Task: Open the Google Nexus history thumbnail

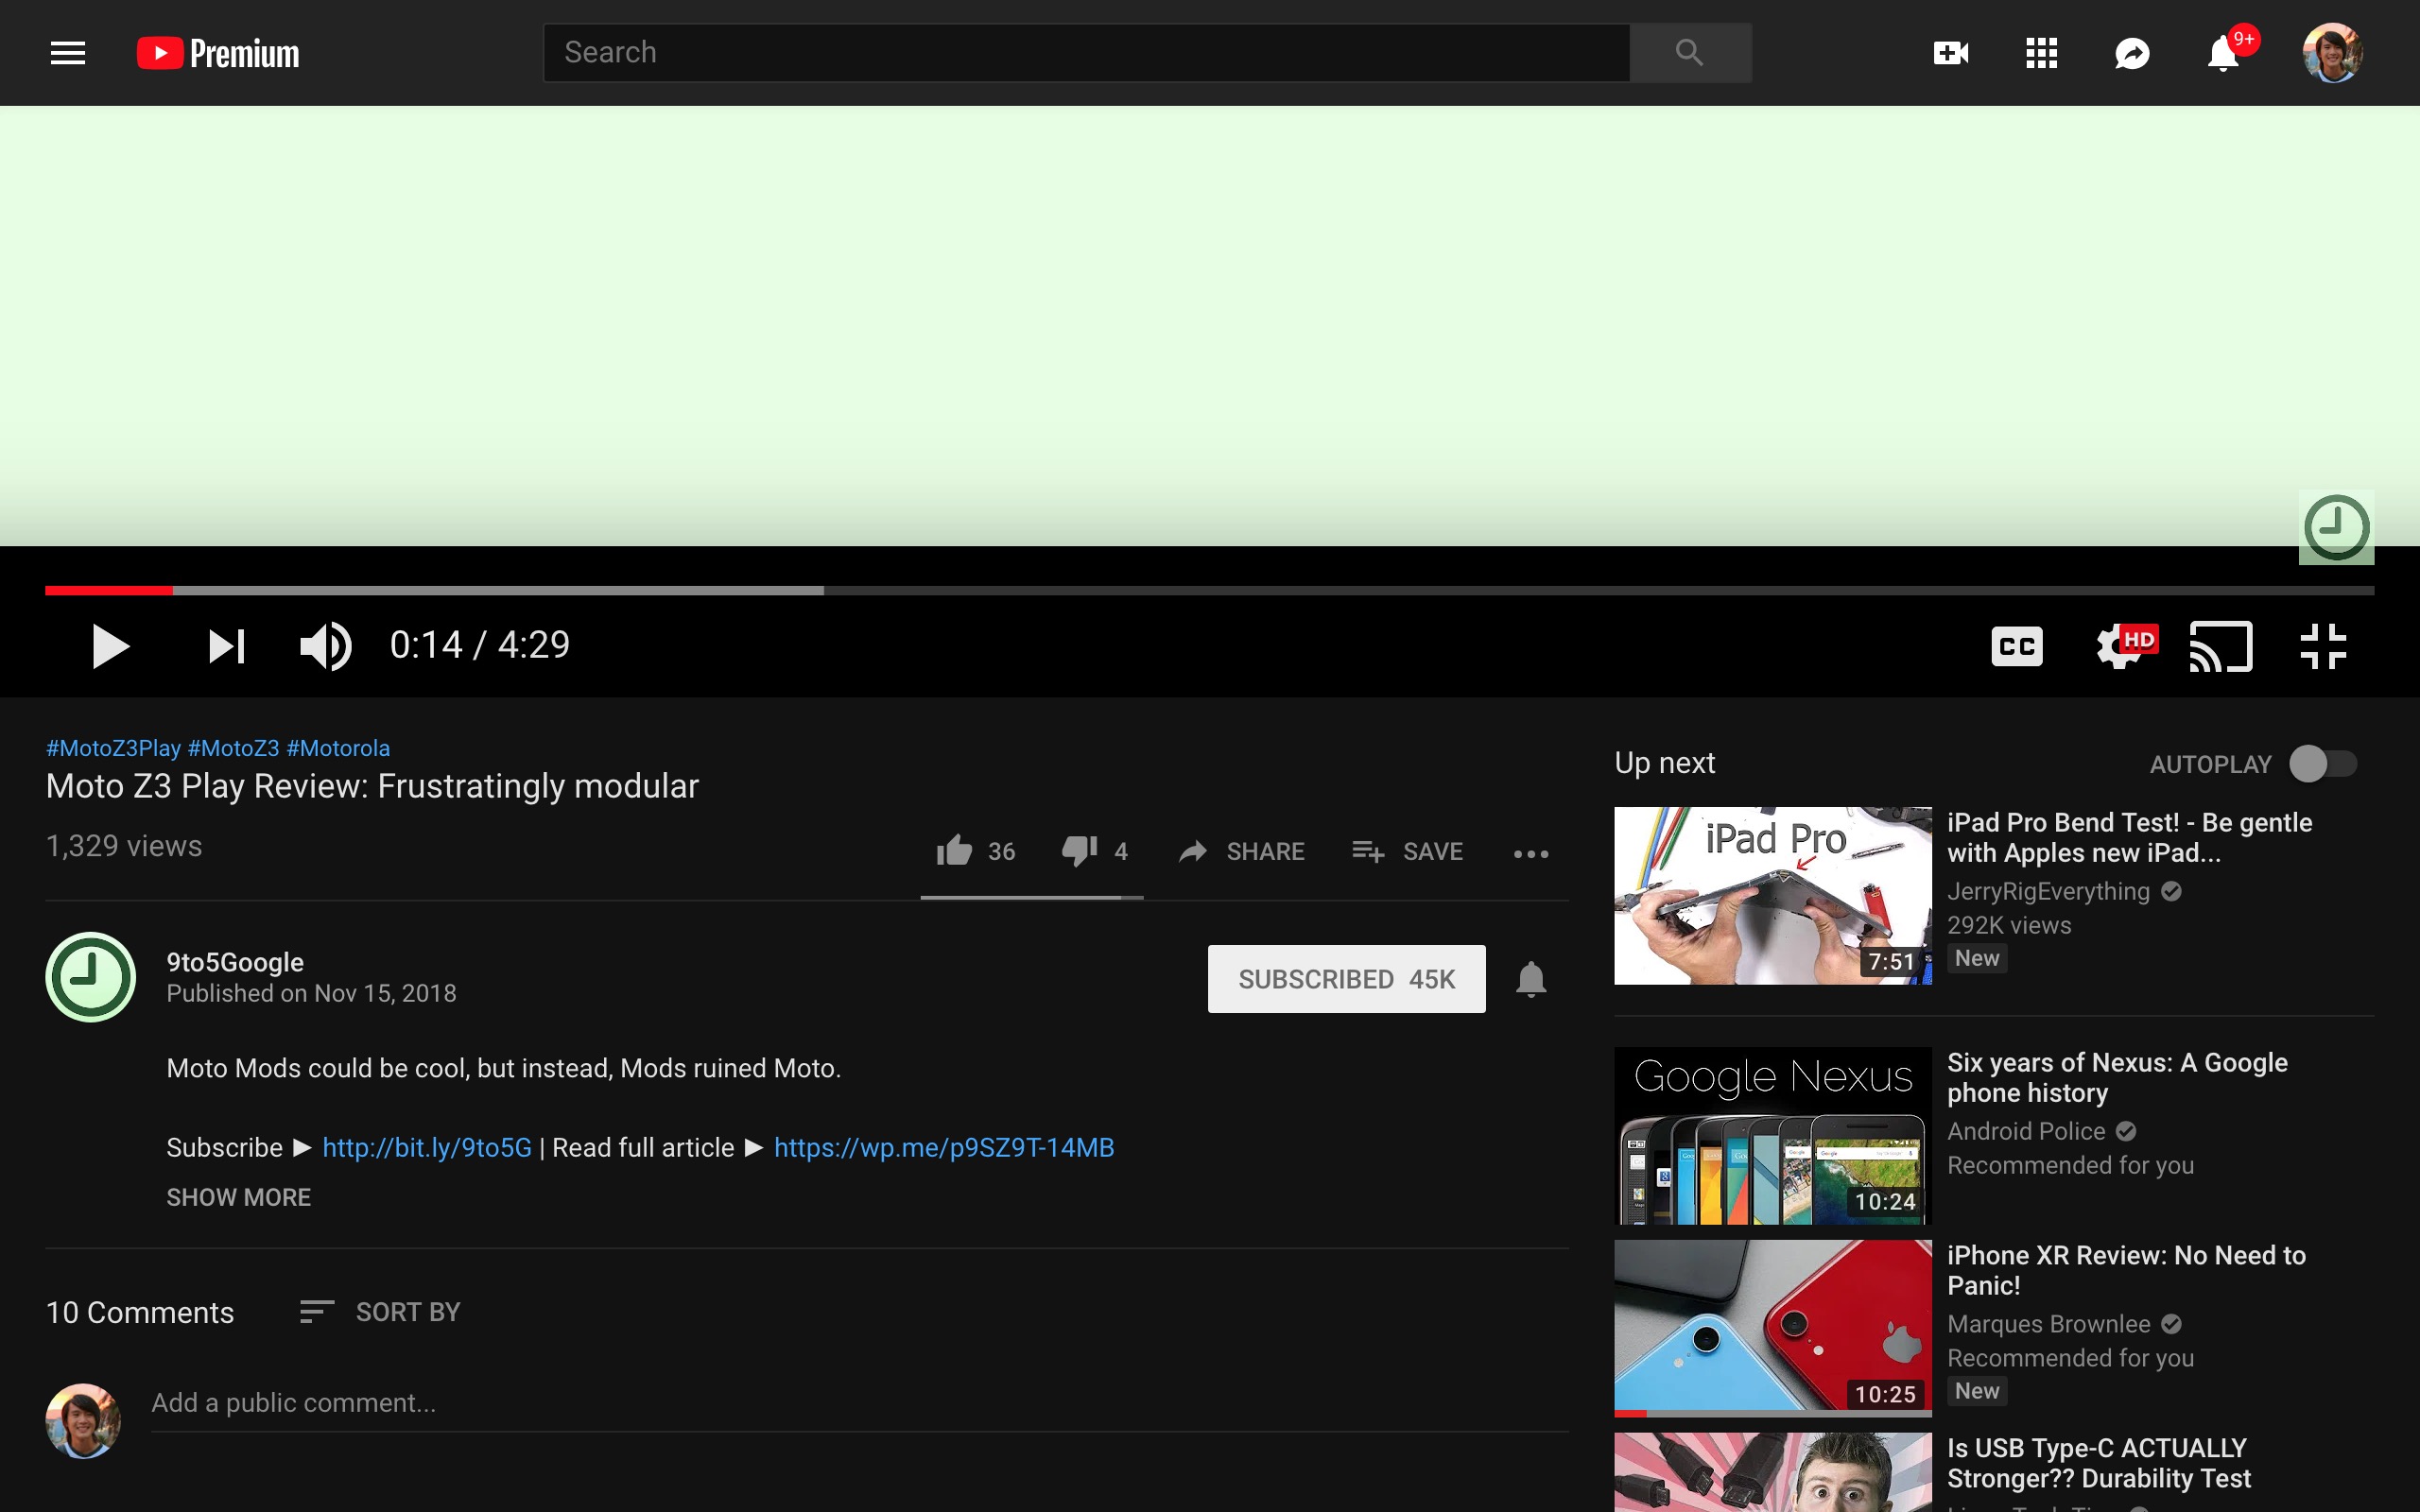Action: (1772, 1135)
